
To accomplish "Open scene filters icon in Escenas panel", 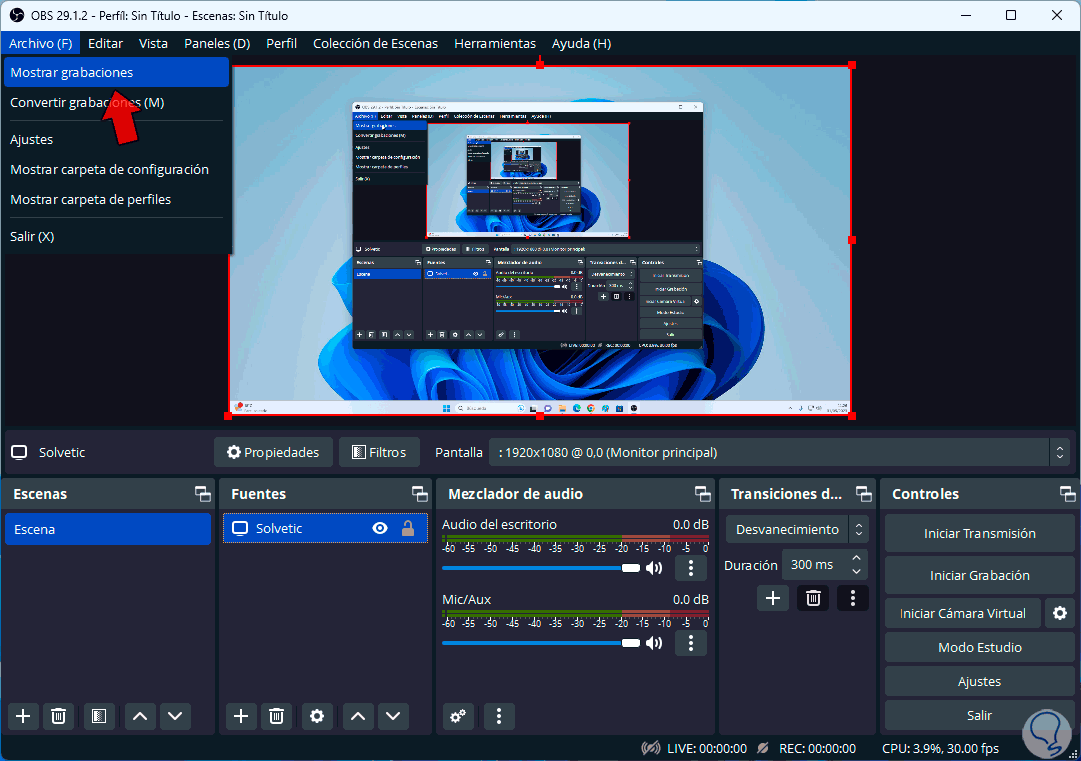I will 98,715.
